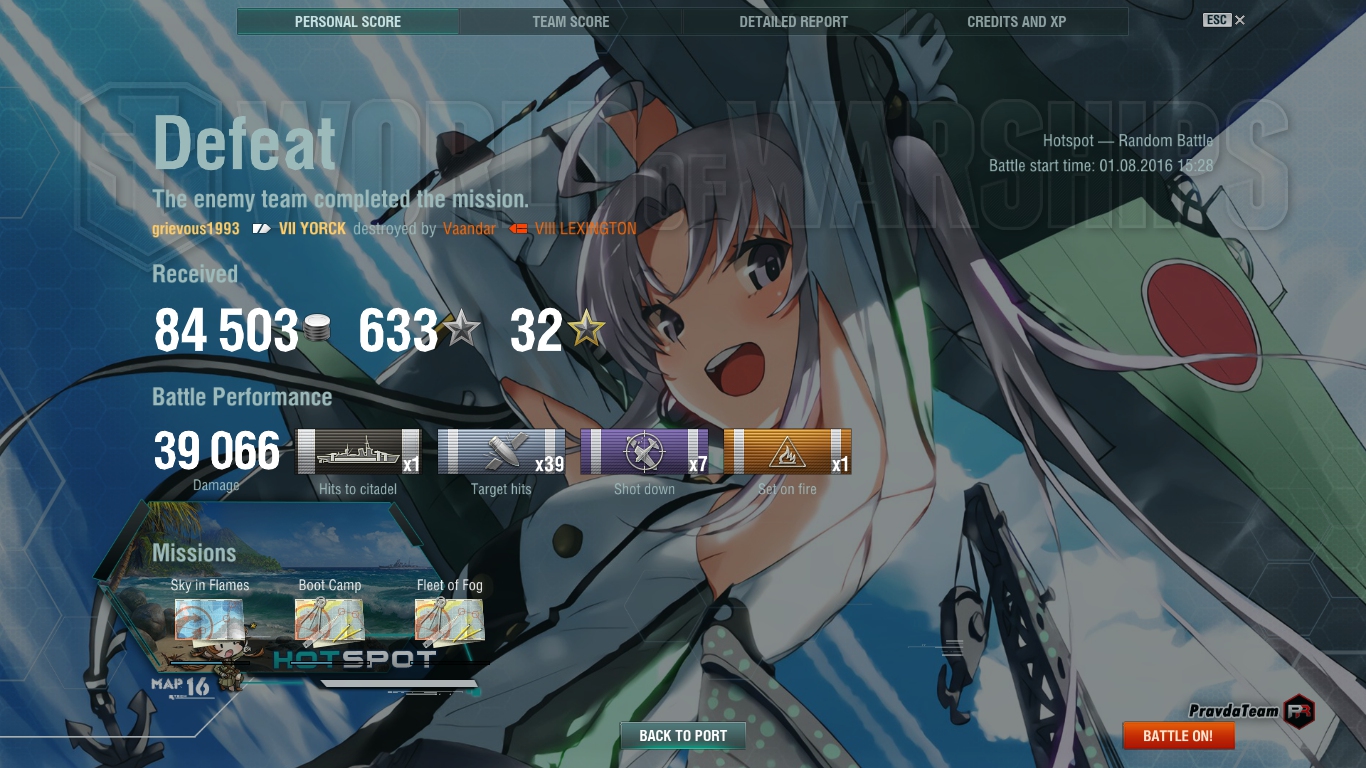The image size is (1366, 768).
Task: Click the VIII LEXINGTON ship name
Action: (585, 229)
